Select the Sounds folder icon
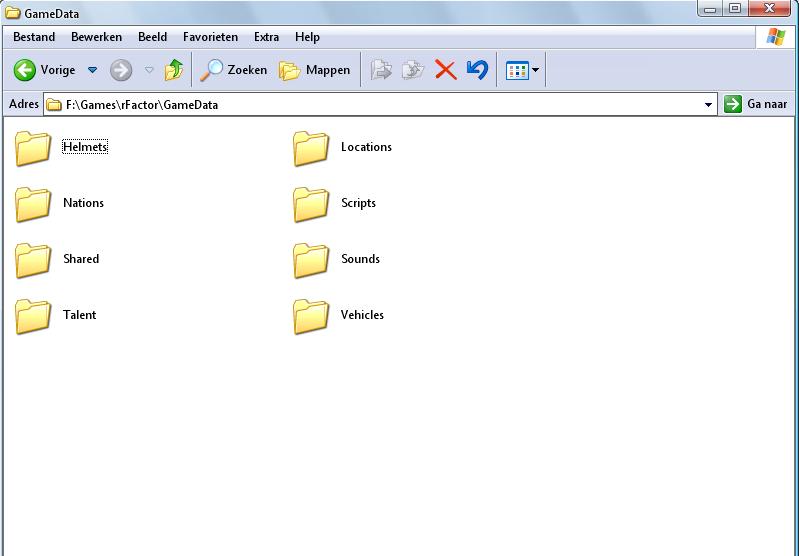Viewport: 799px width, 556px height. (x=311, y=260)
